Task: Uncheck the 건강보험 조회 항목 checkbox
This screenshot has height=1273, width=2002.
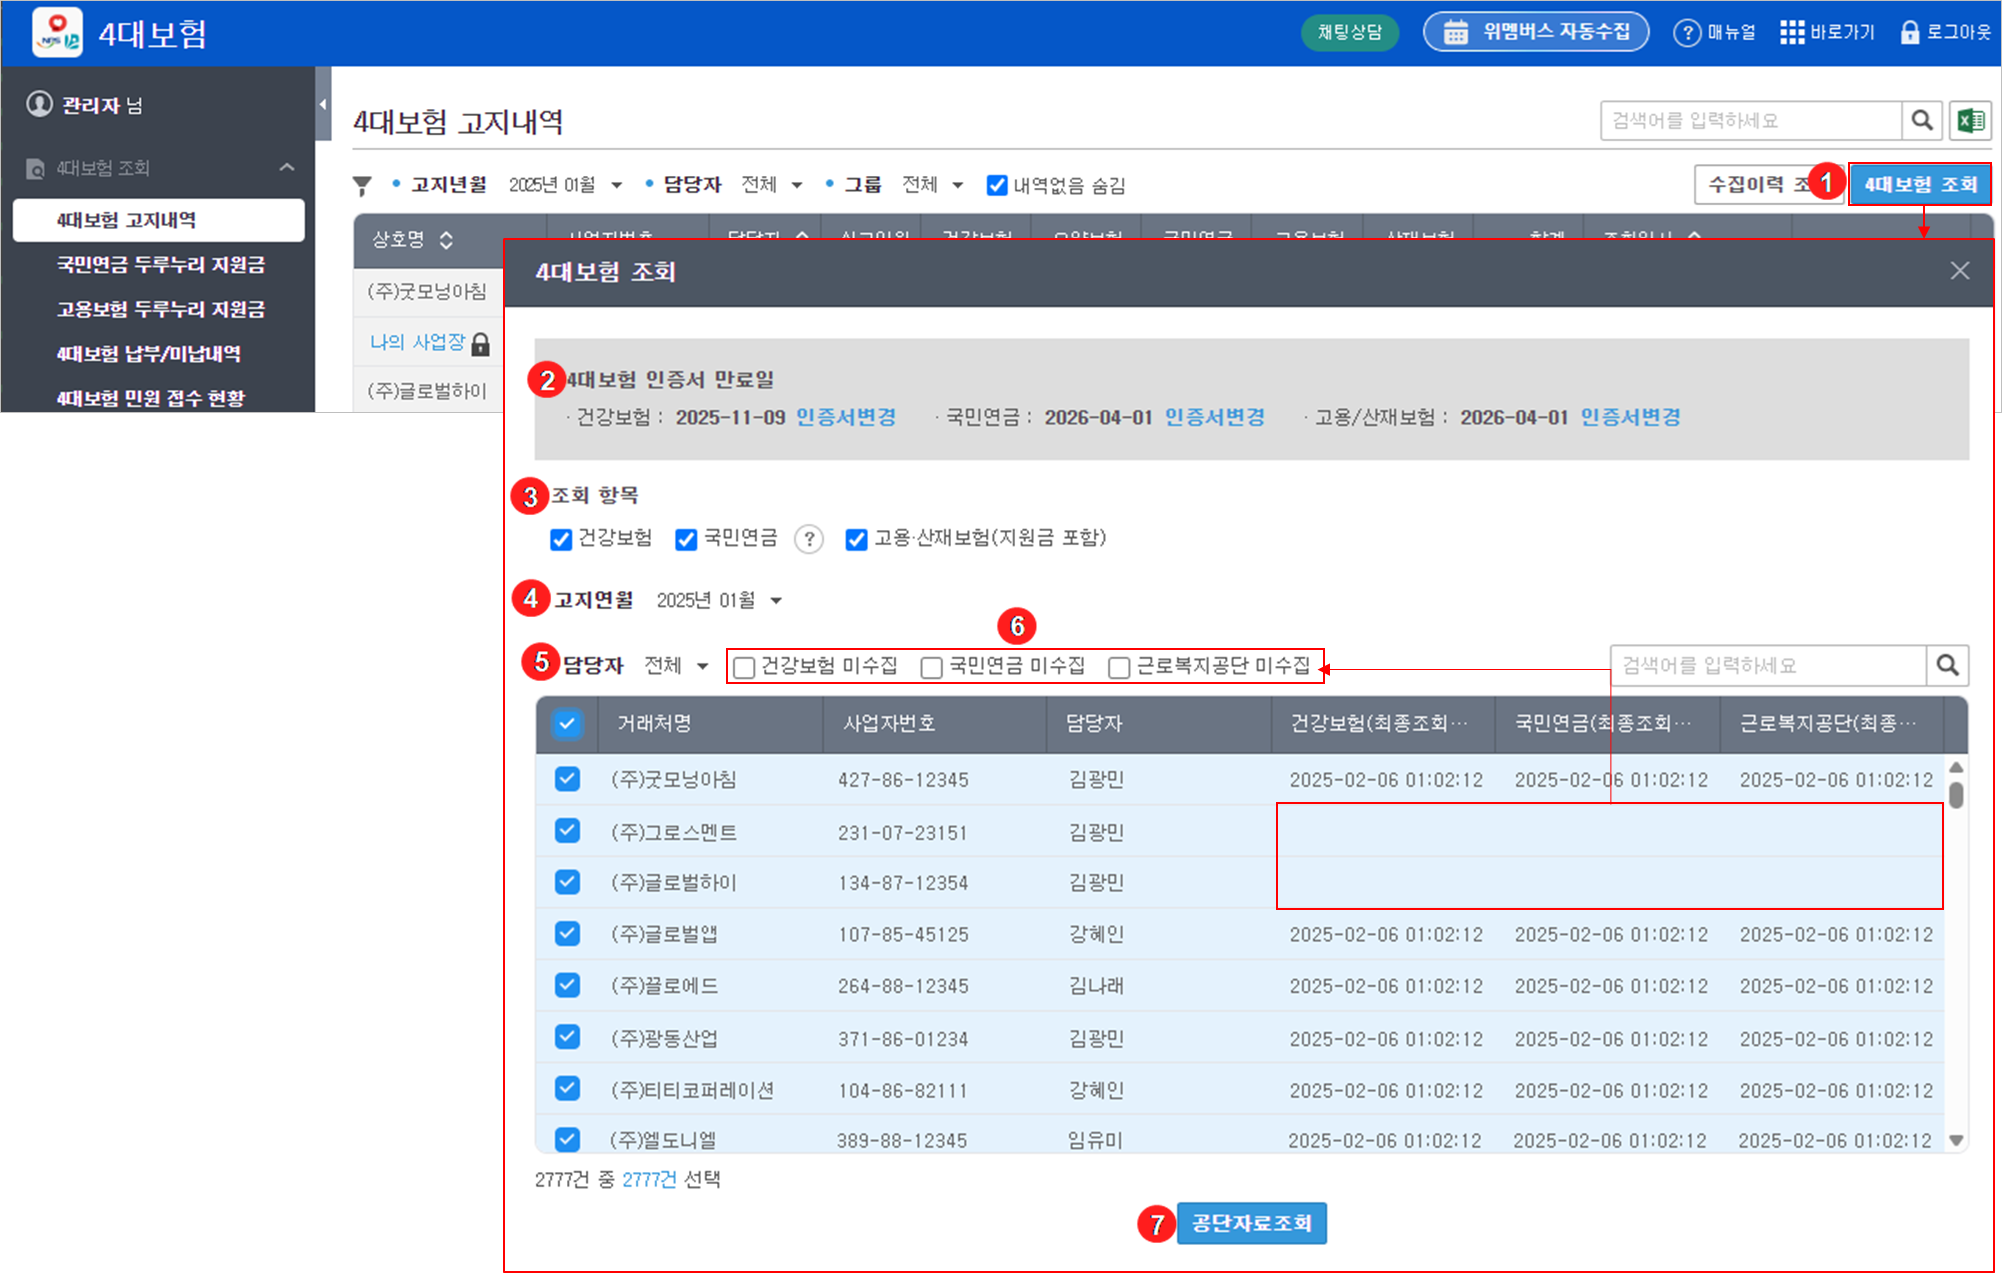Action: tap(561, 540)
